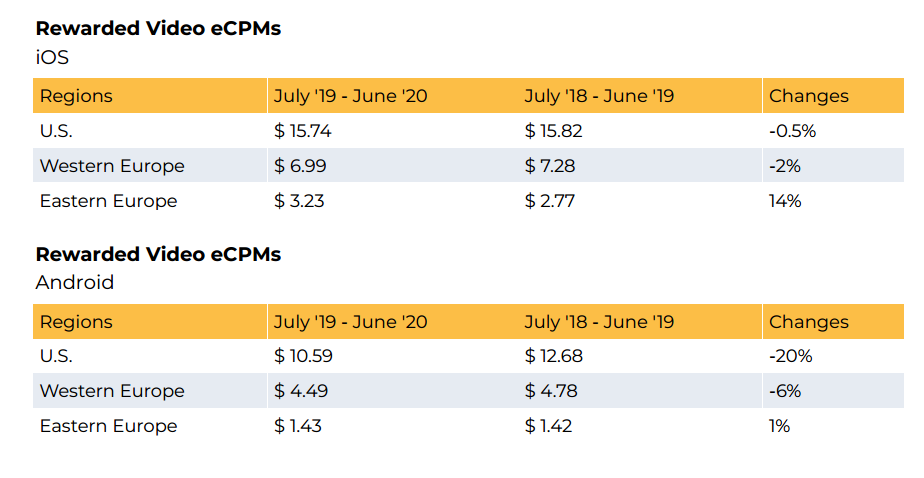The width and height of the screenshot is (924, 478).
Task: Click the Android Rewarded Video eCPMs heading
Action: [x=158, y=255]
